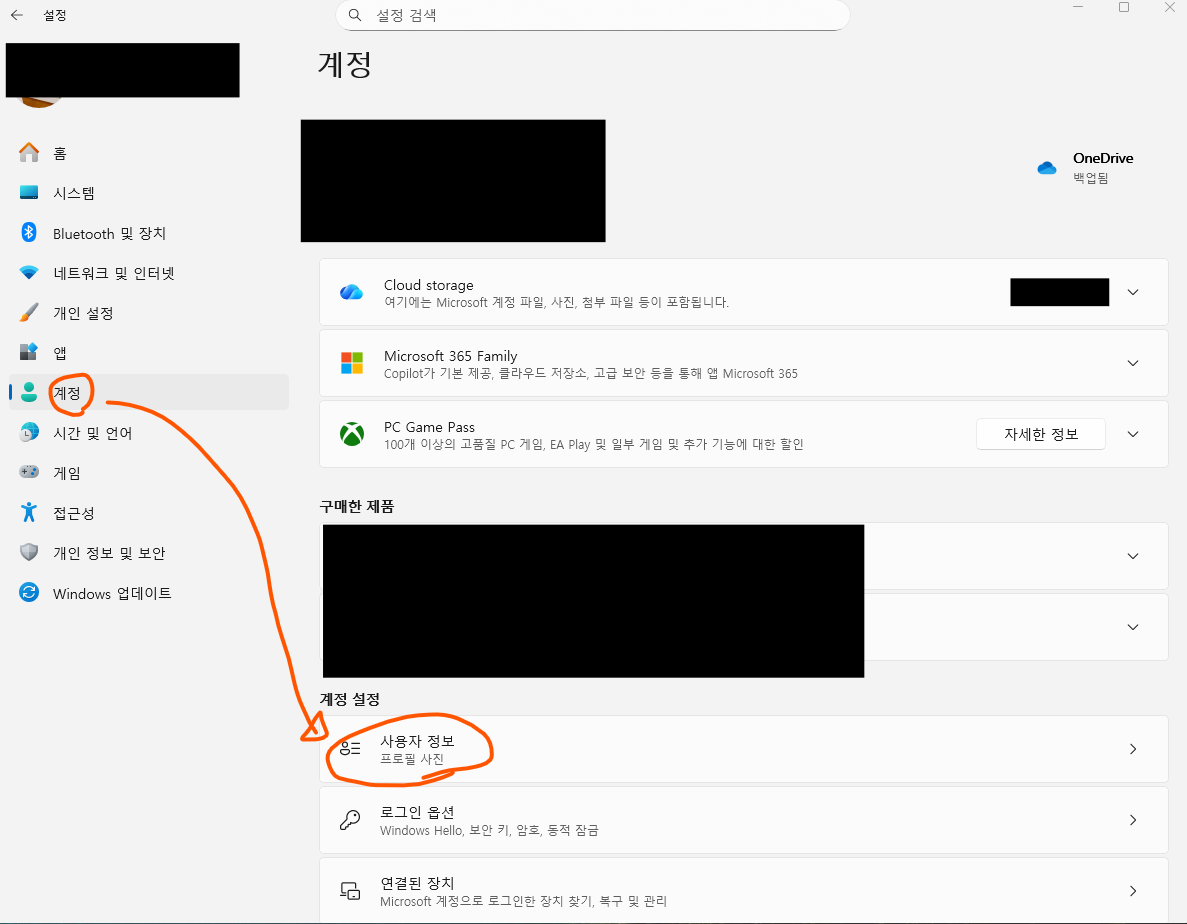
Task: Maximize the Settings window
Action: (x=1123, y=8)
